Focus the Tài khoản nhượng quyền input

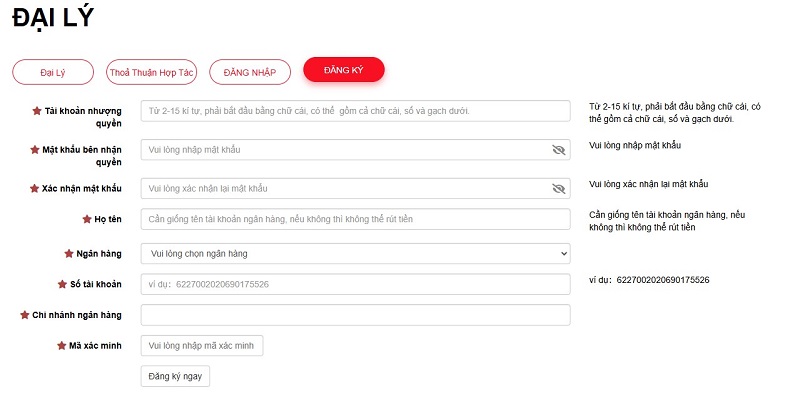click(355, 111)
